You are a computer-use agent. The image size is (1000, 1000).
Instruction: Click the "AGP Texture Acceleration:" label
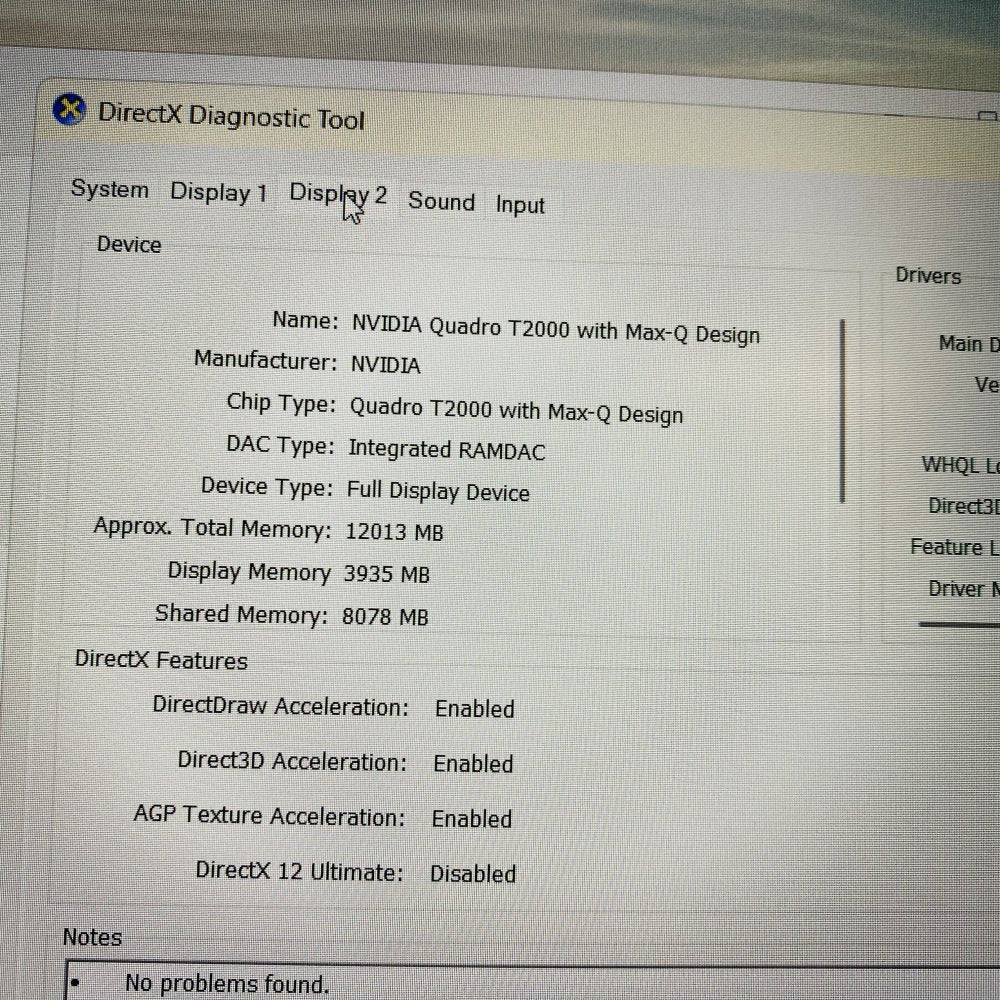269,816
